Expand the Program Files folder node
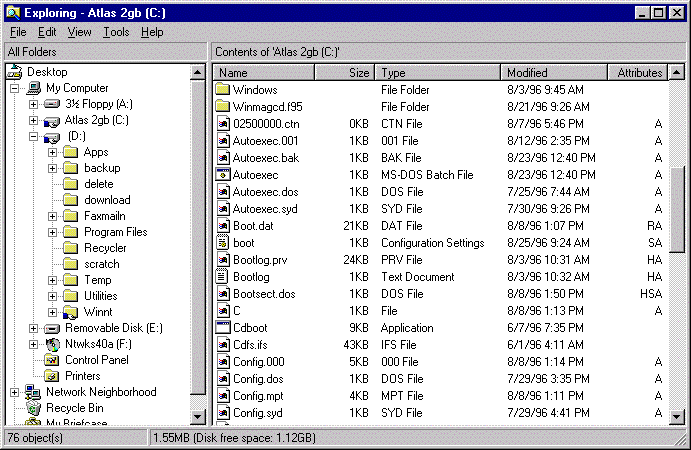Image resolution: width=691 pixels, height=450 pixels. 52,232
